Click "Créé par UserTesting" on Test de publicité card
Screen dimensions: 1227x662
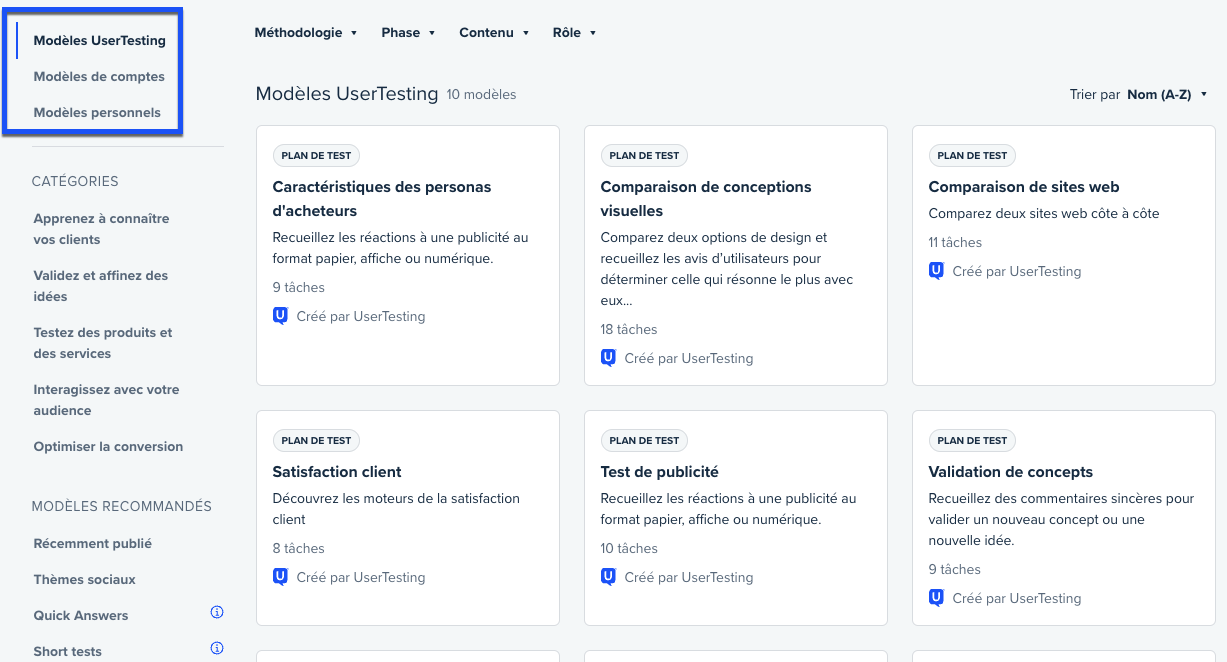(689, 577)
